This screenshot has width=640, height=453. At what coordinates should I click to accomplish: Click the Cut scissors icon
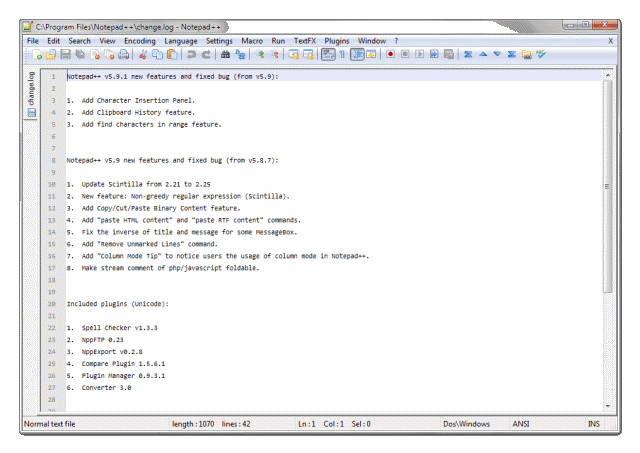coord(143,54)
